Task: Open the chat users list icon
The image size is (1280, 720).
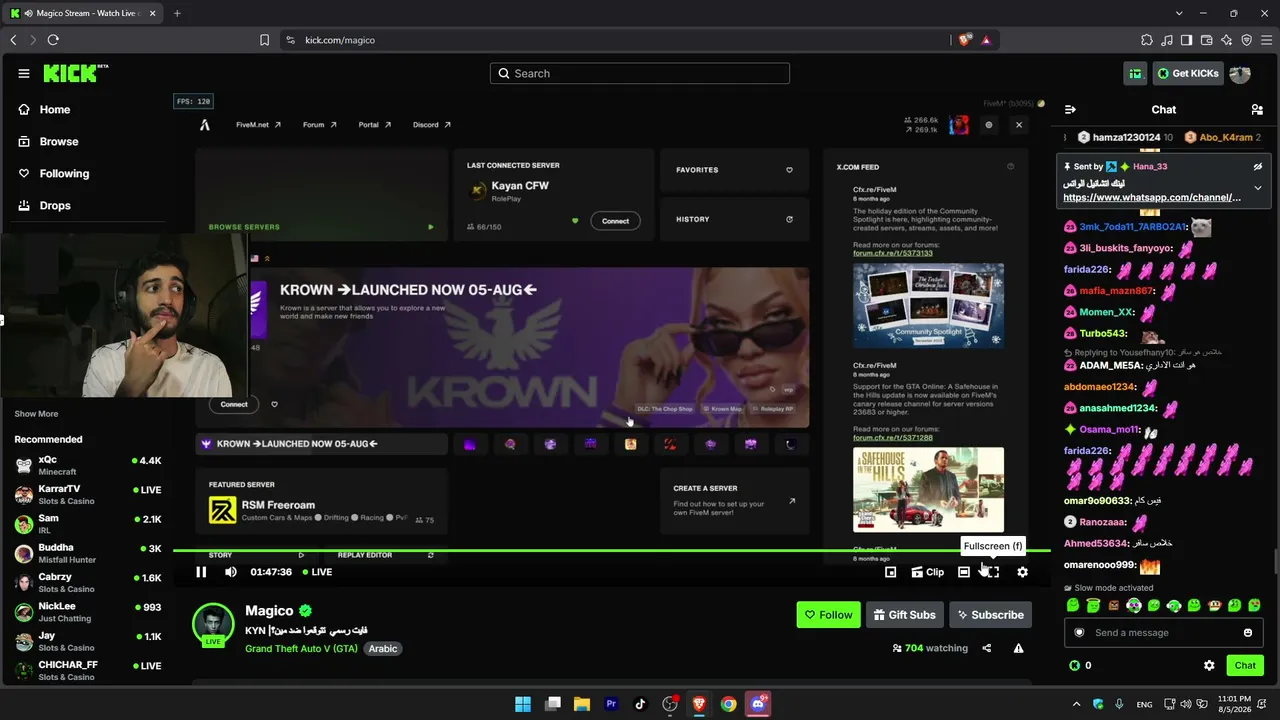Action: 1257,109
